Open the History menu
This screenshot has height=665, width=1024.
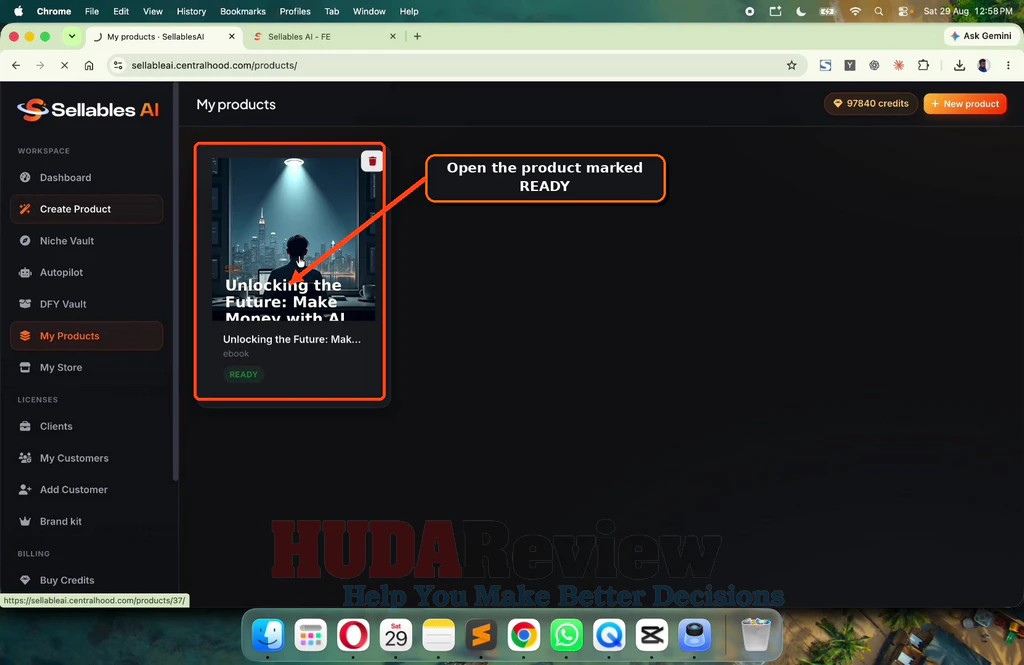coord(191,11)
